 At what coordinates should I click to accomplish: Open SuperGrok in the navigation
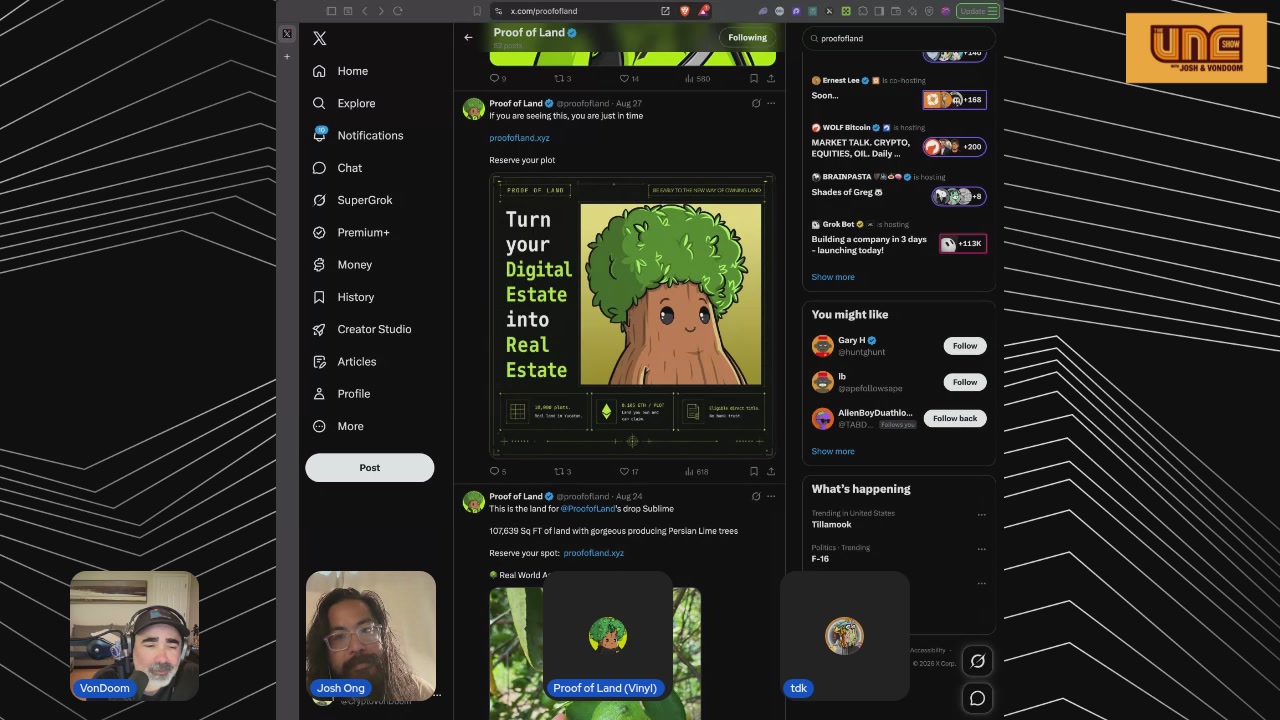352,200
